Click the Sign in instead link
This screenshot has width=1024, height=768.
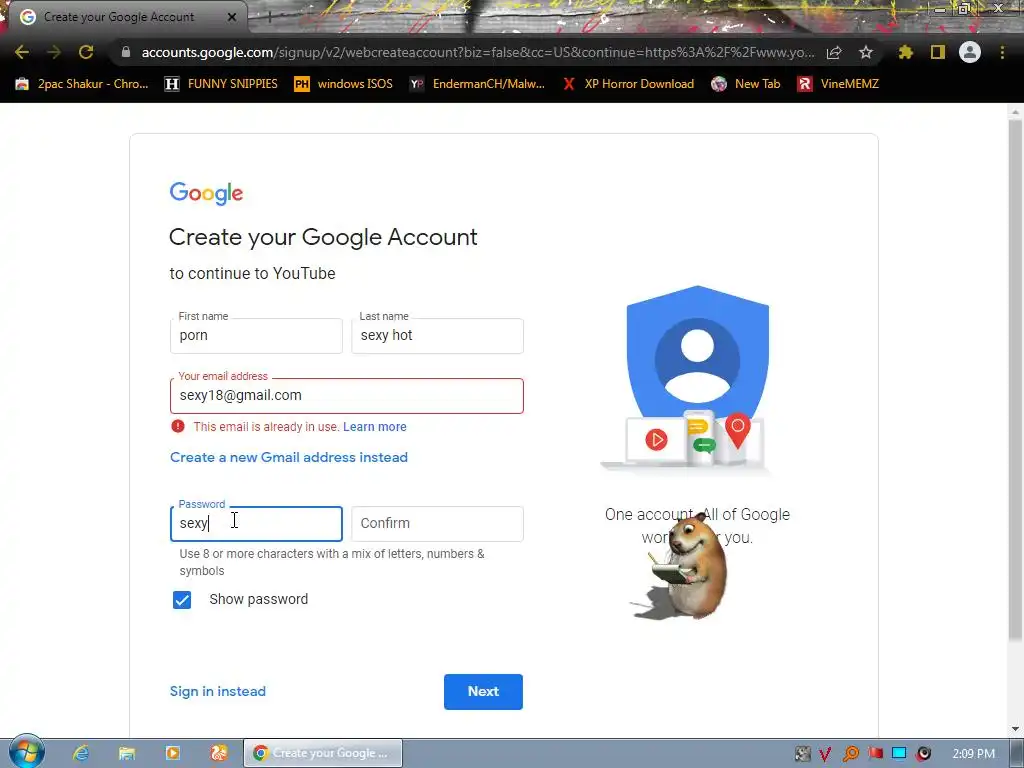click(217, 691)
